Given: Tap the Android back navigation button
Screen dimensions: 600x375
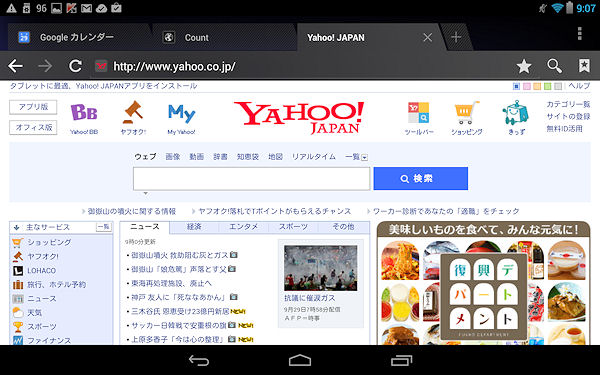Looking at the screenshot, I should [199, 360].
